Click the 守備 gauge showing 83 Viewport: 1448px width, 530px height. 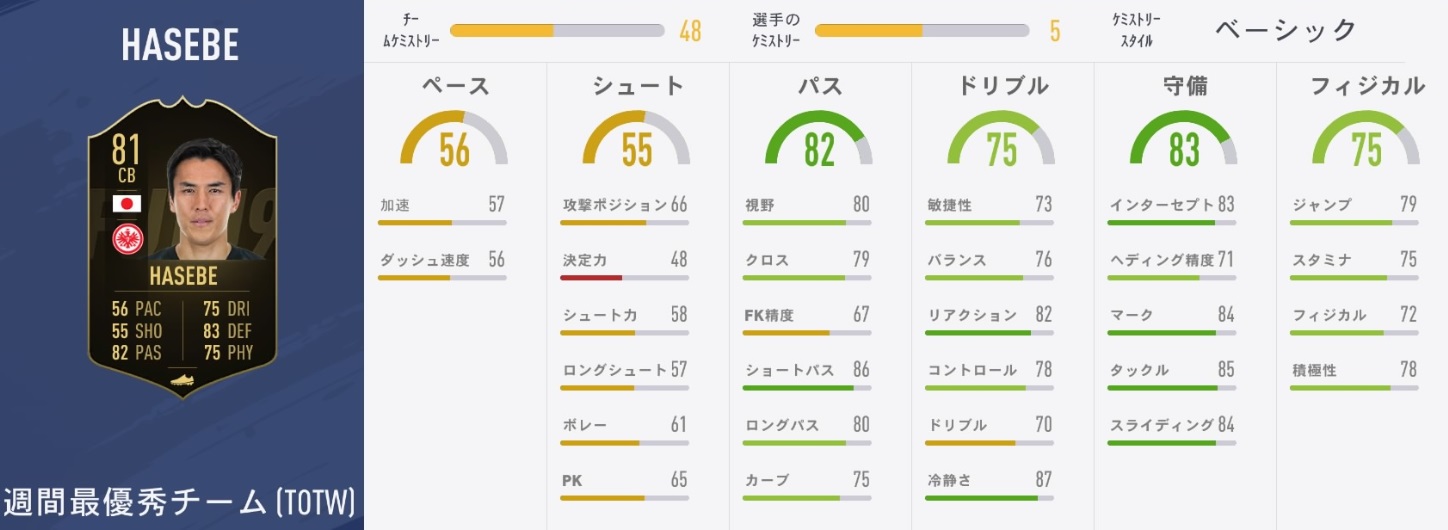[x=1184, y=140]
